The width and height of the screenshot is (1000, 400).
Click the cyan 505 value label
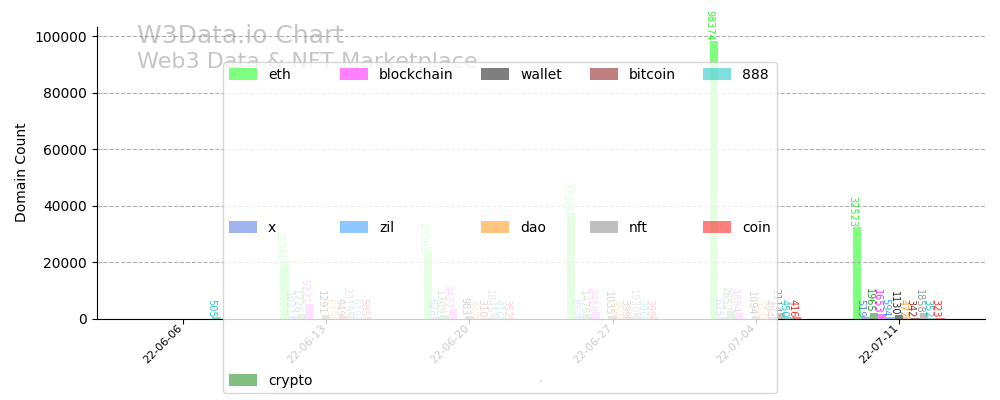(x=213, y=309)
